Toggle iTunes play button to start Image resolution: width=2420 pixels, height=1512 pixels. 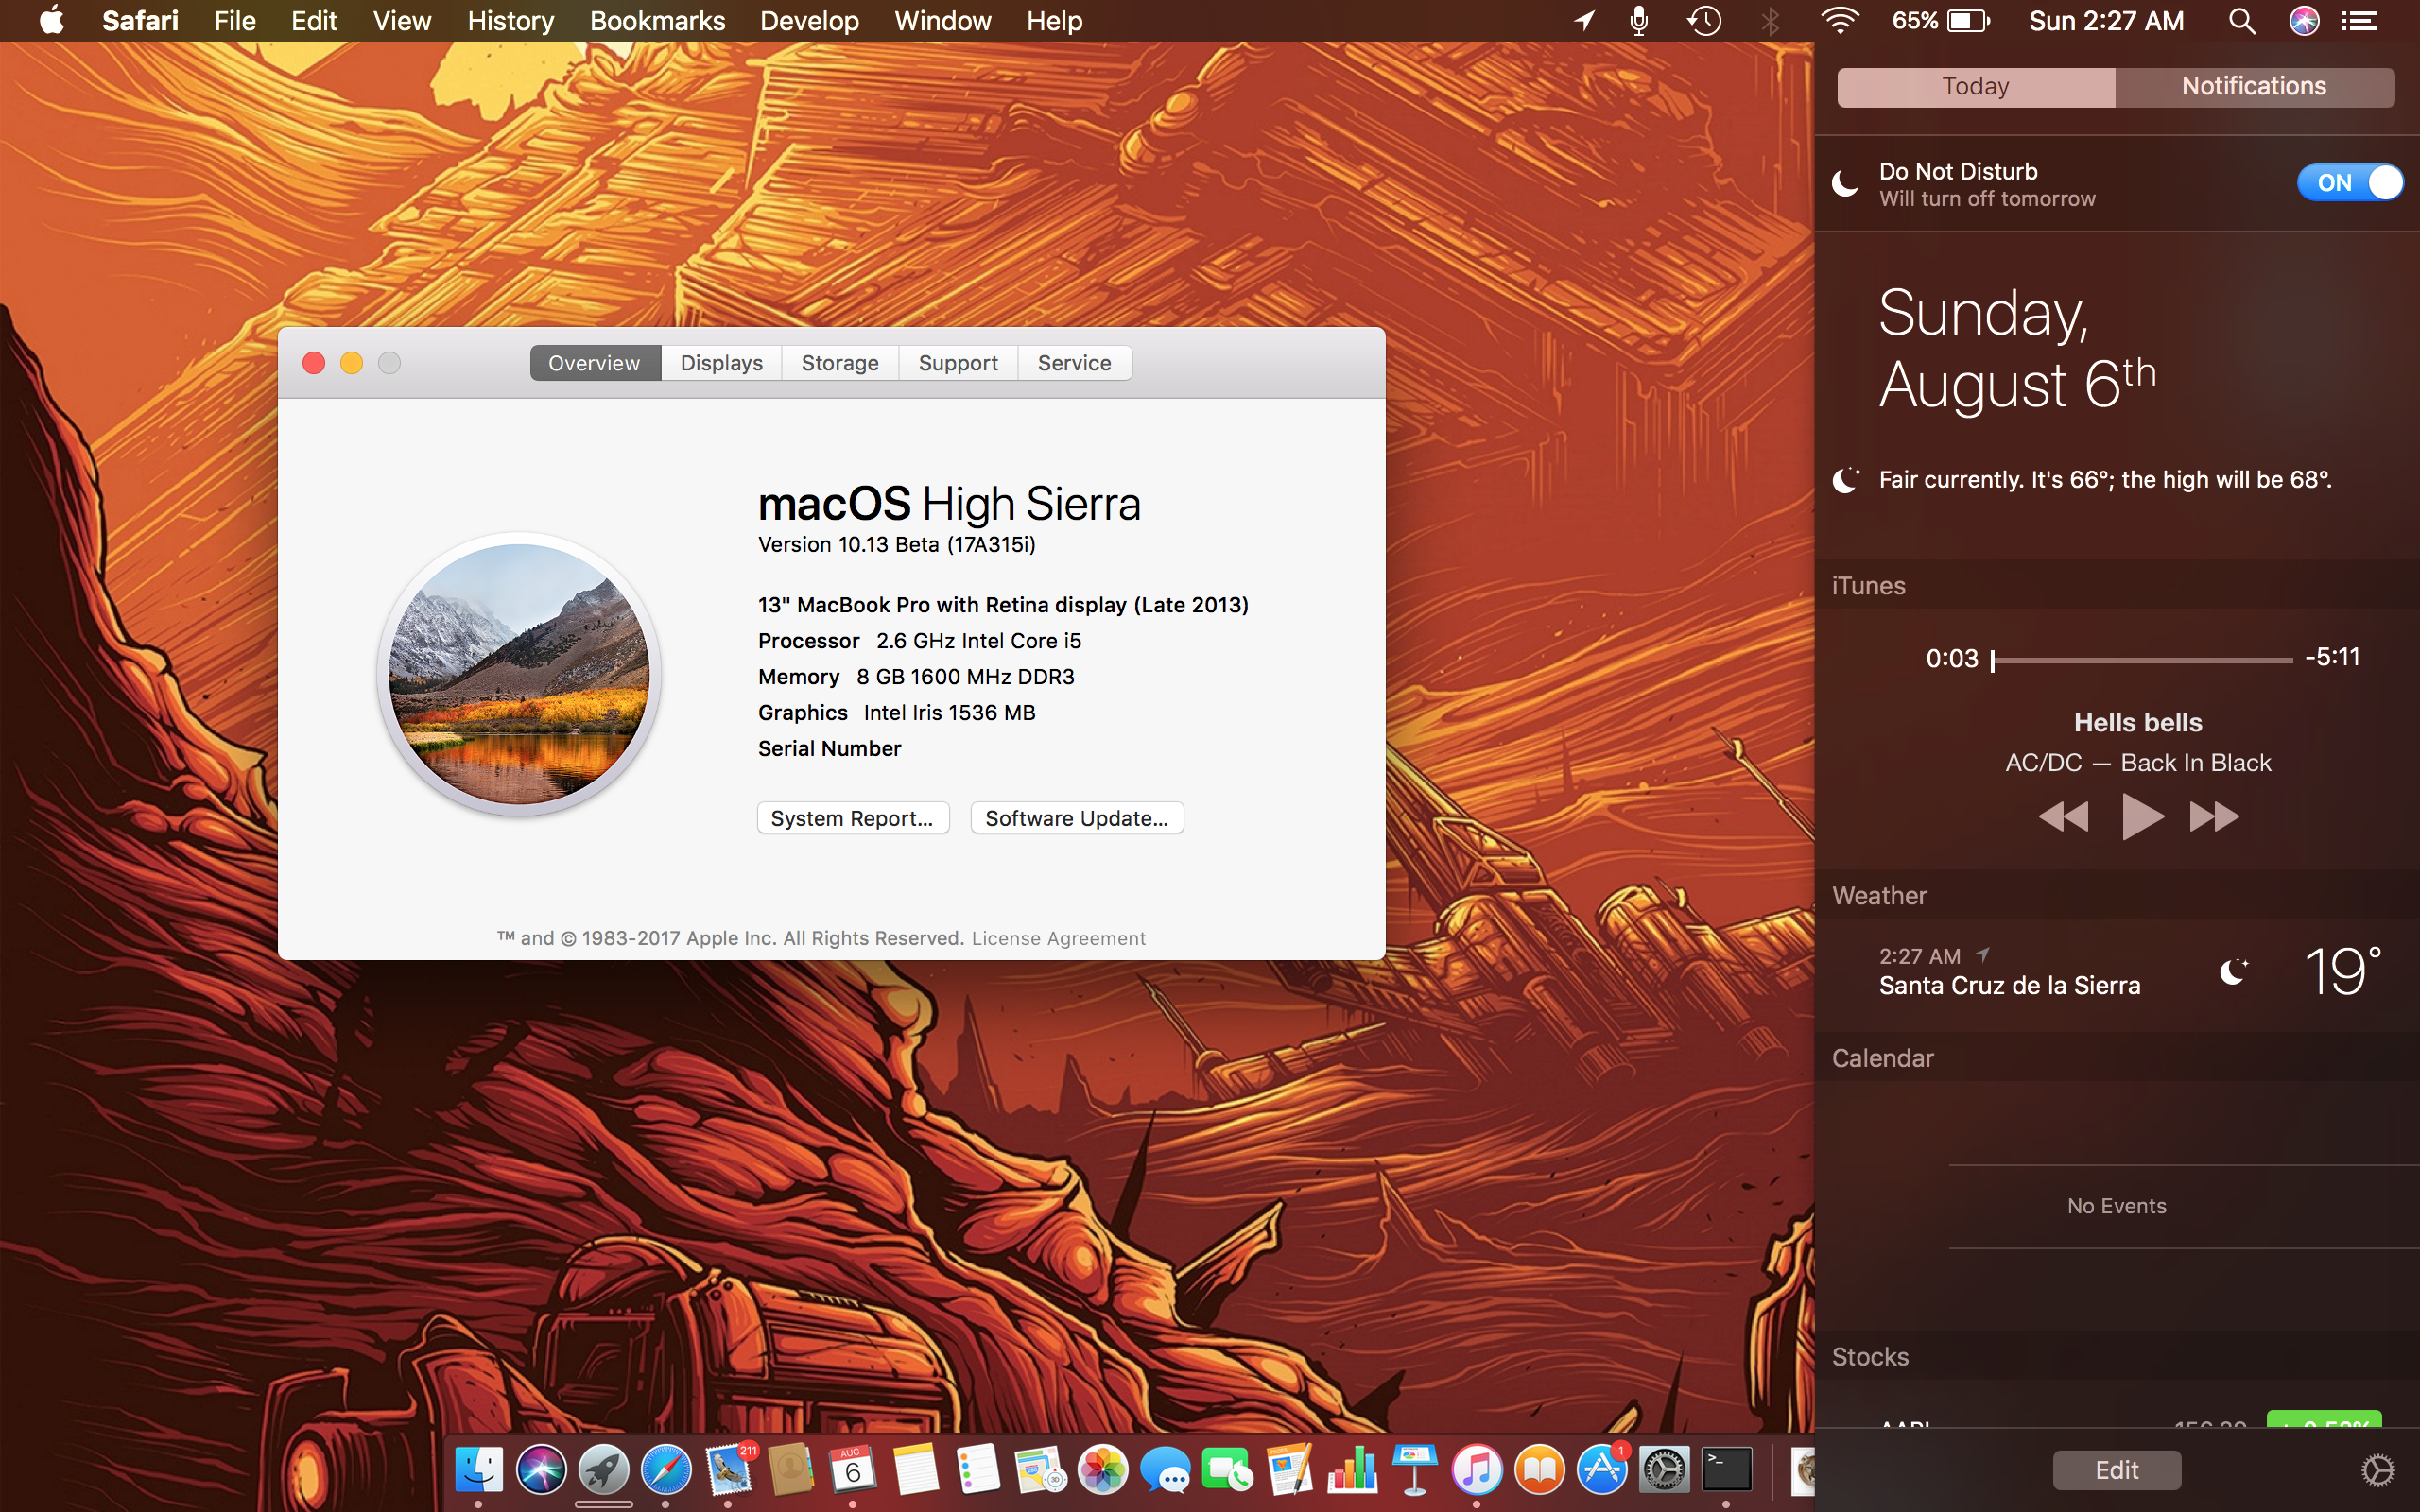pyautogui.click(x=2137, y=816)
